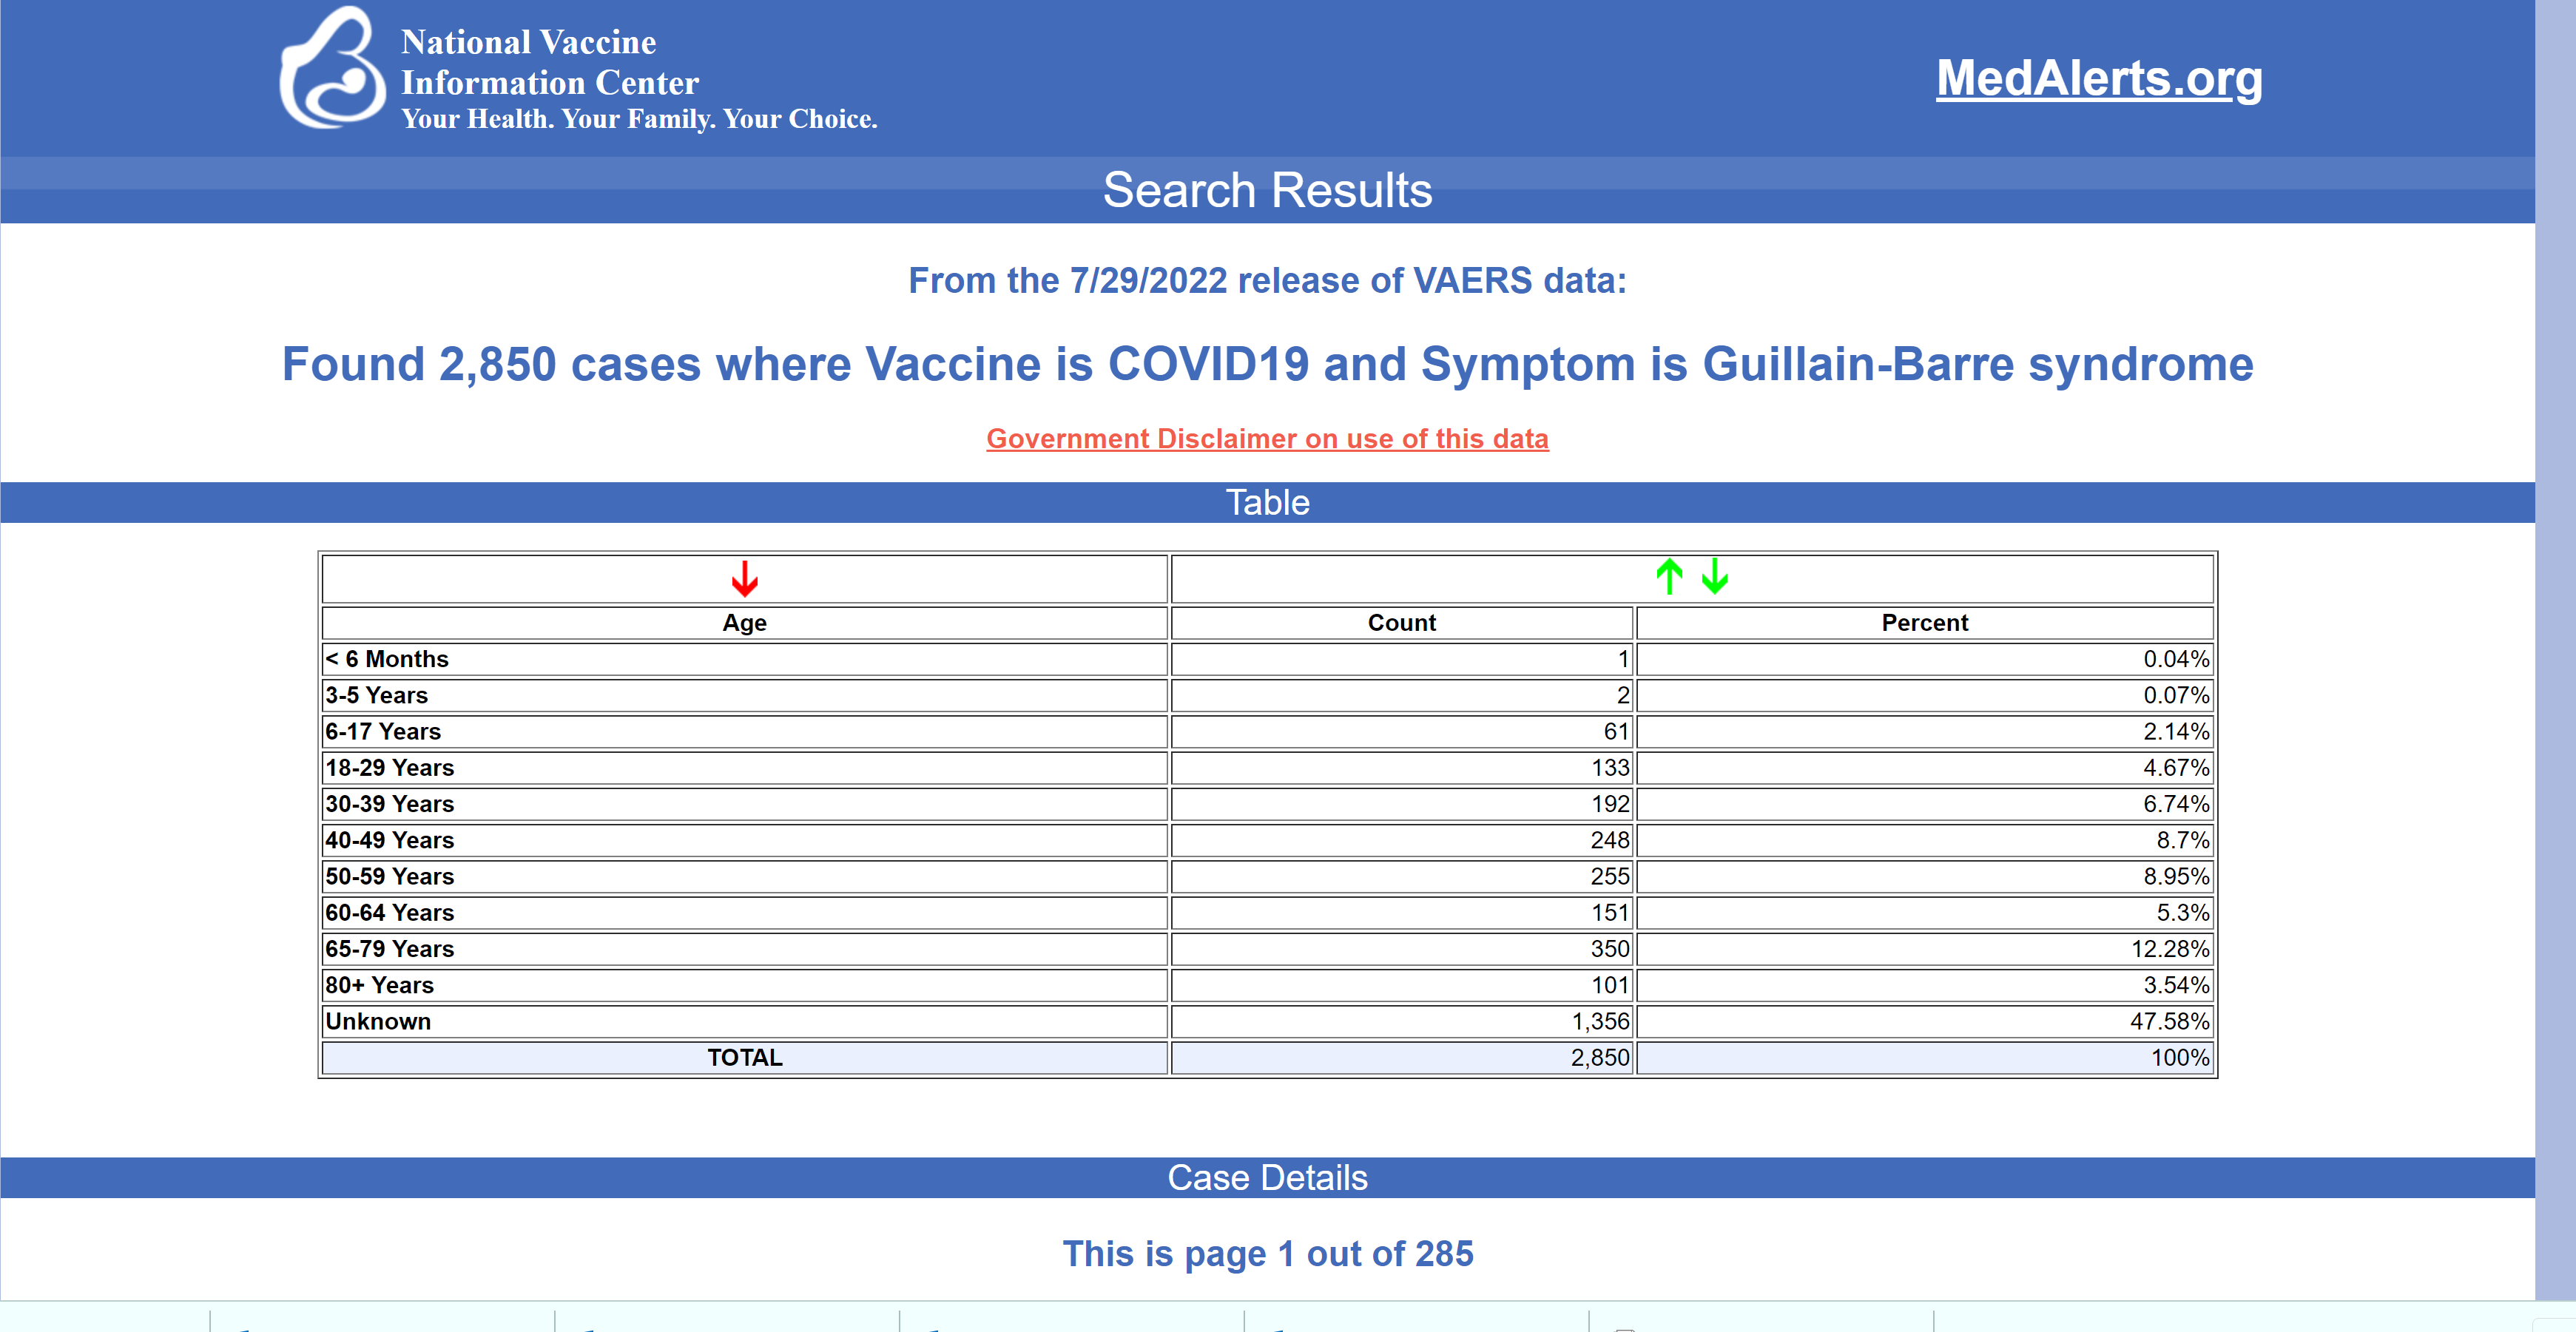Viewport: 2576px width, 1332px height.
Task: Select the '< 6 Months' row label
Action: [x=387, y=659]
